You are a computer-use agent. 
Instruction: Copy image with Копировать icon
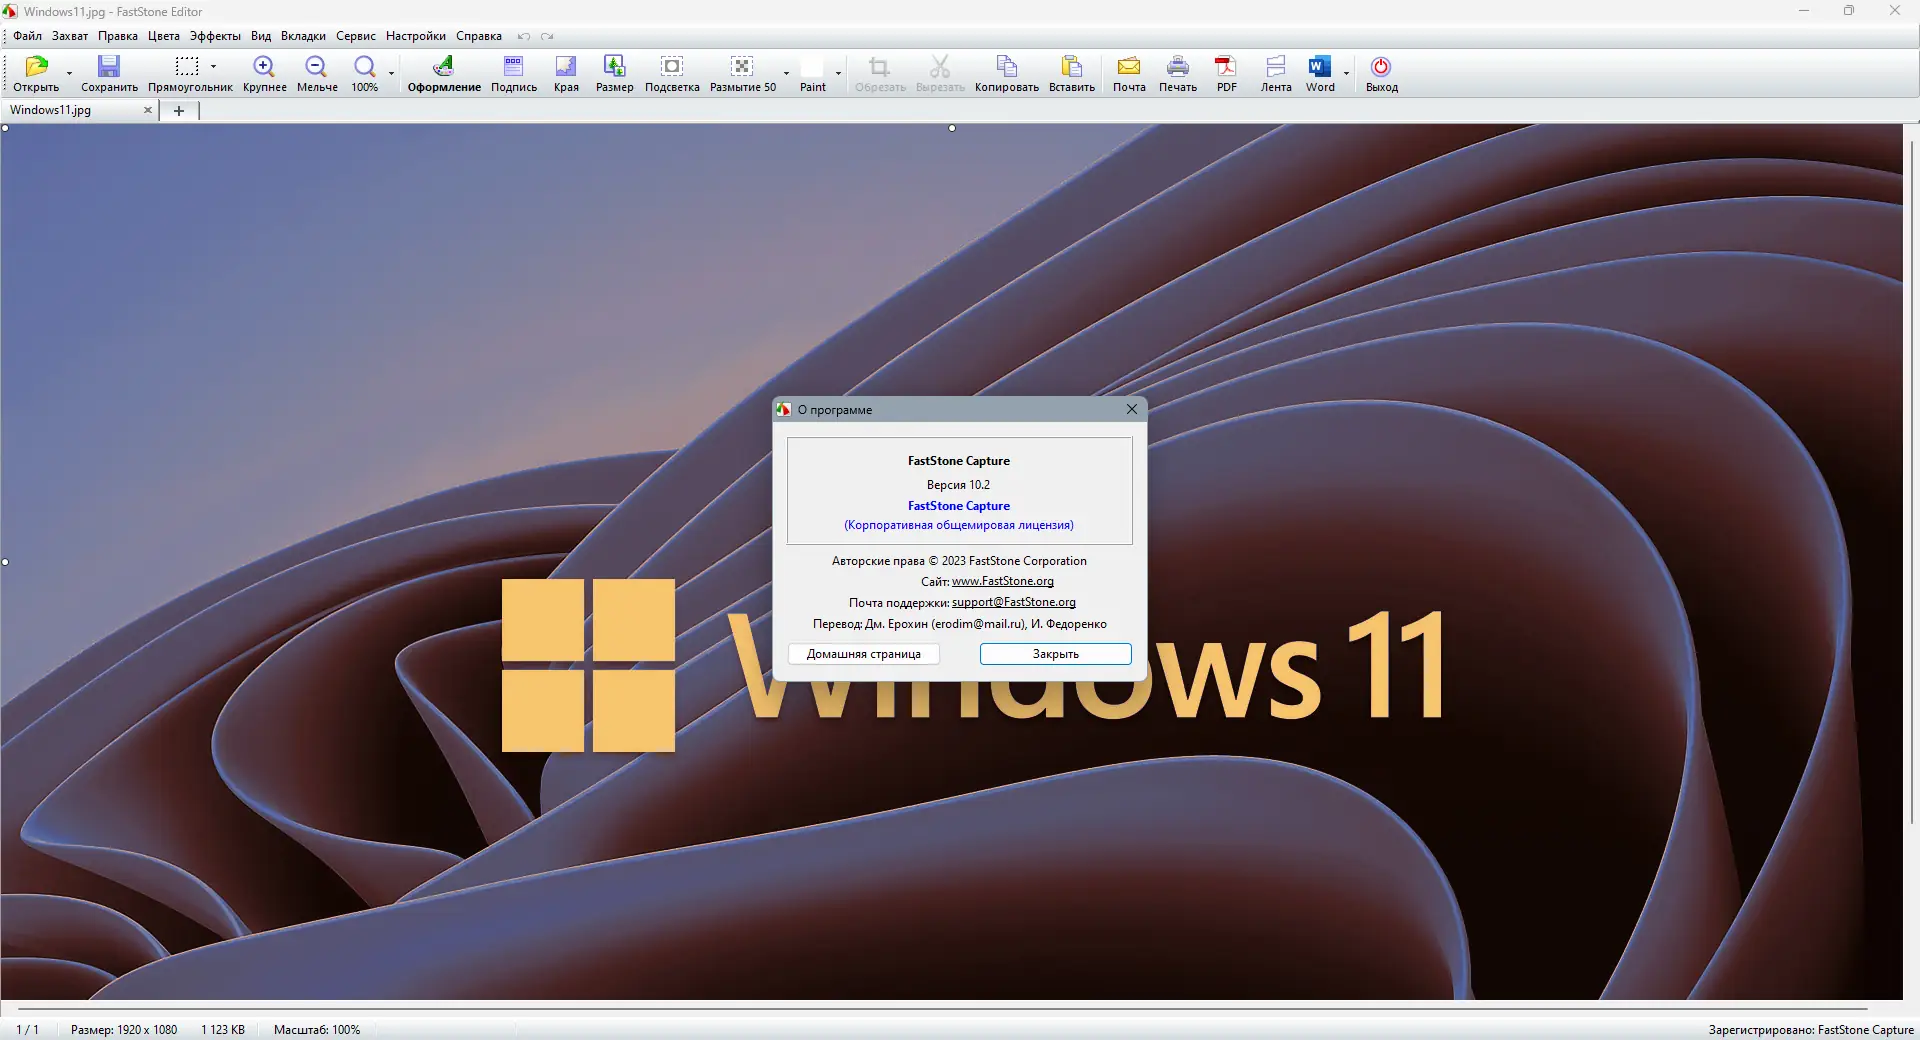[x=1007, y=67]
